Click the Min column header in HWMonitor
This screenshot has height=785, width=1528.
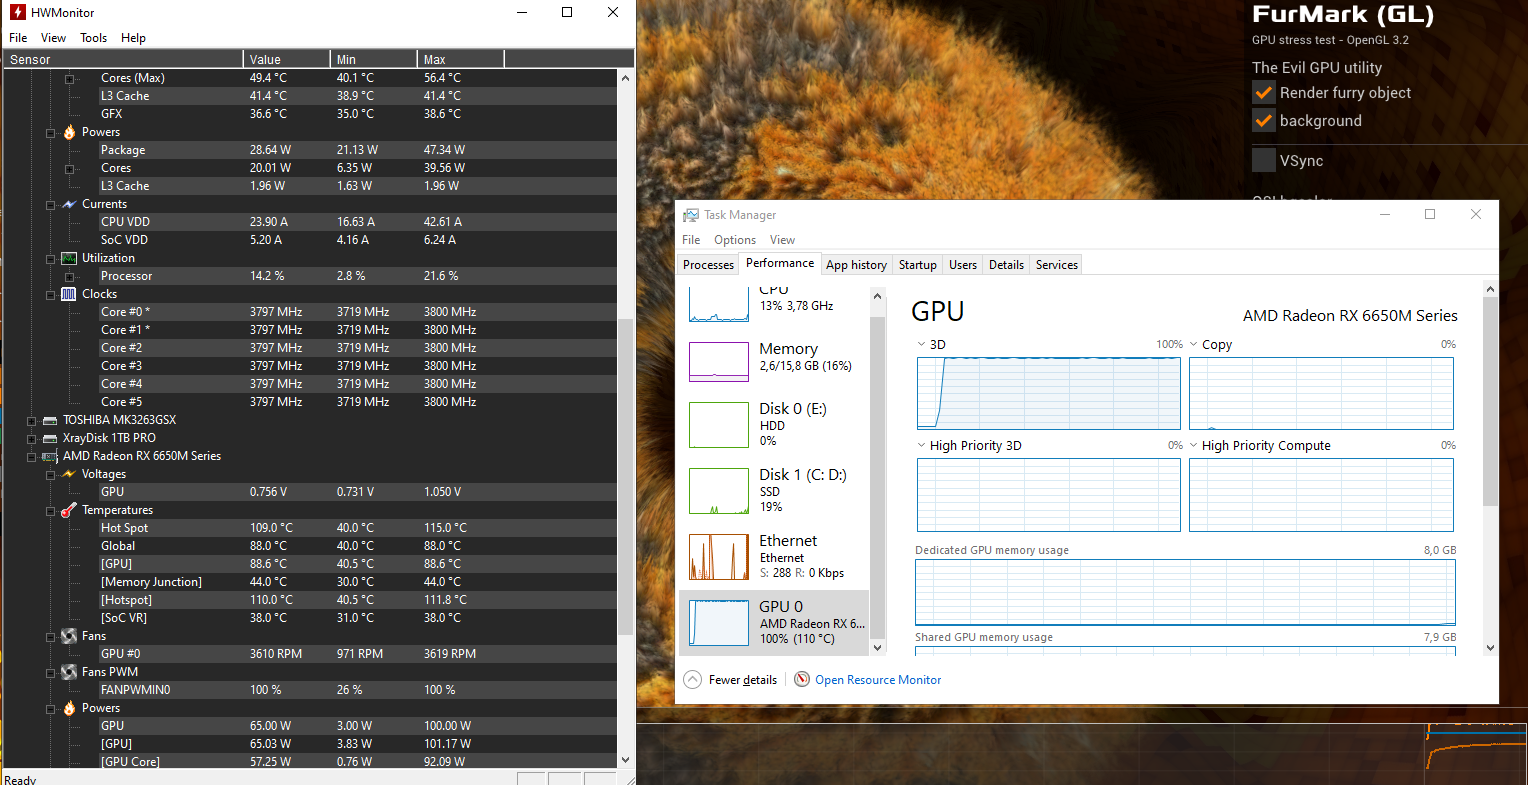tap(374, 59)
